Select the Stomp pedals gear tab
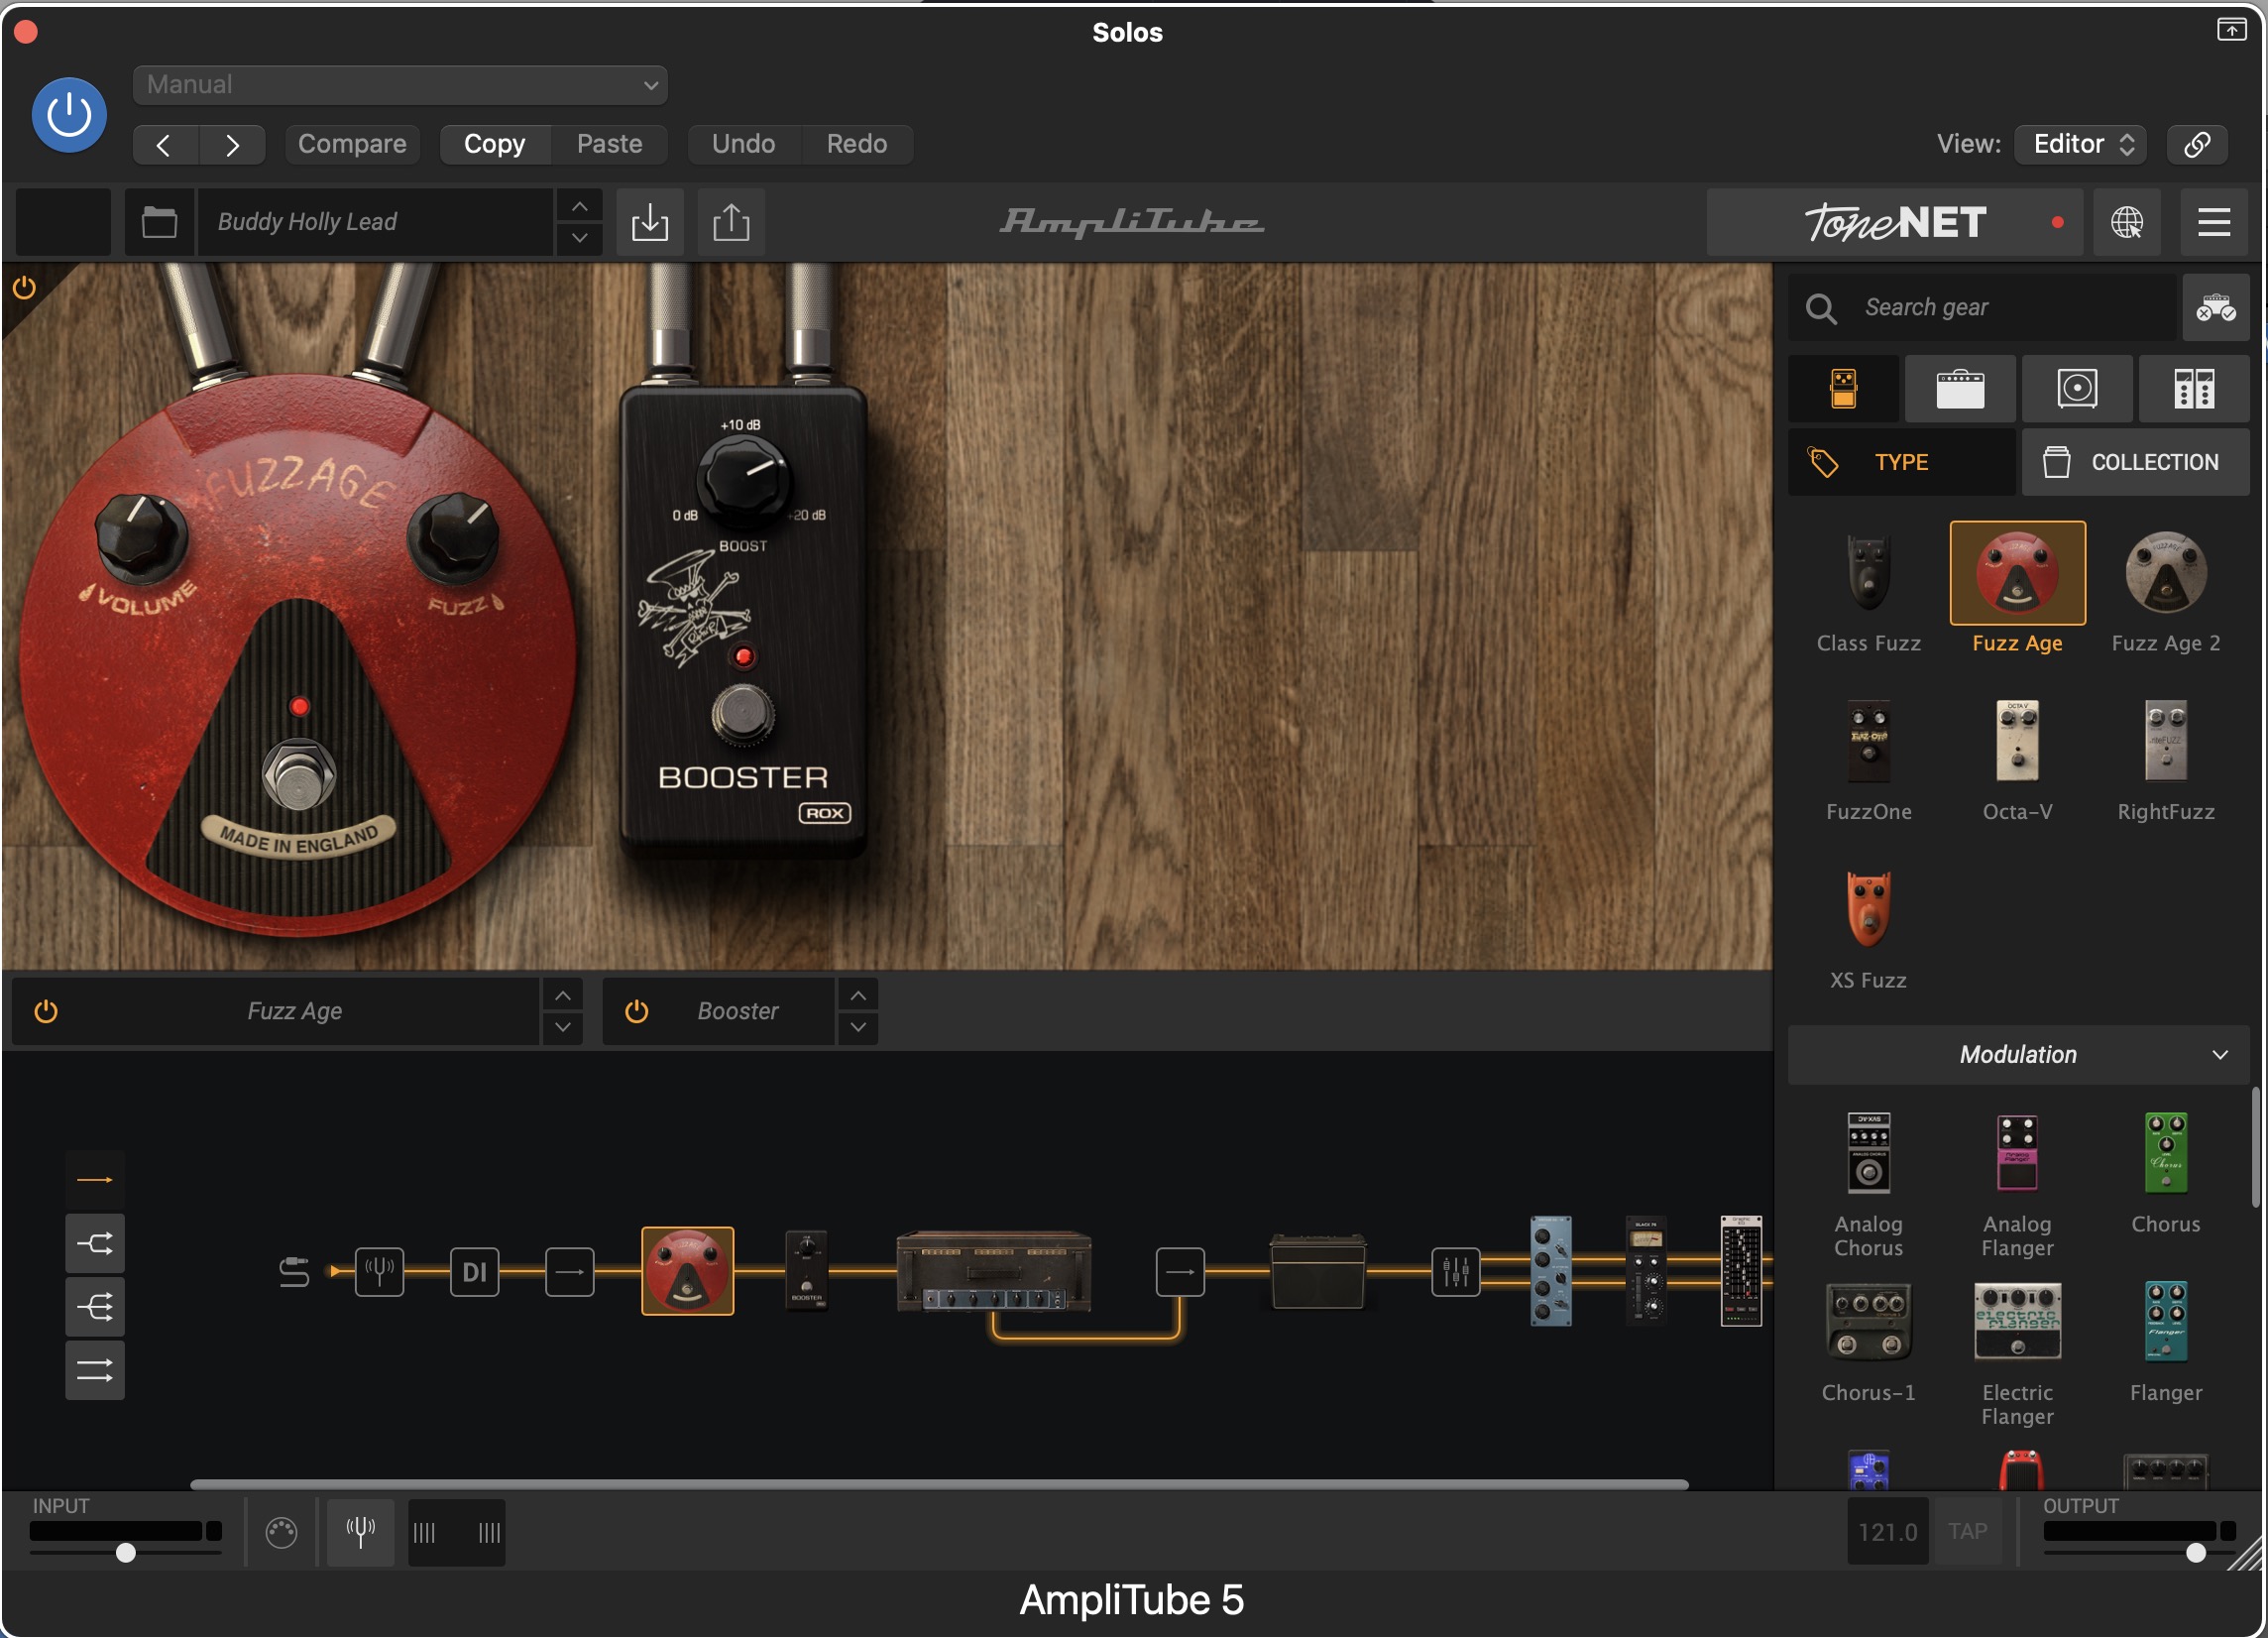 [1843, 389]
